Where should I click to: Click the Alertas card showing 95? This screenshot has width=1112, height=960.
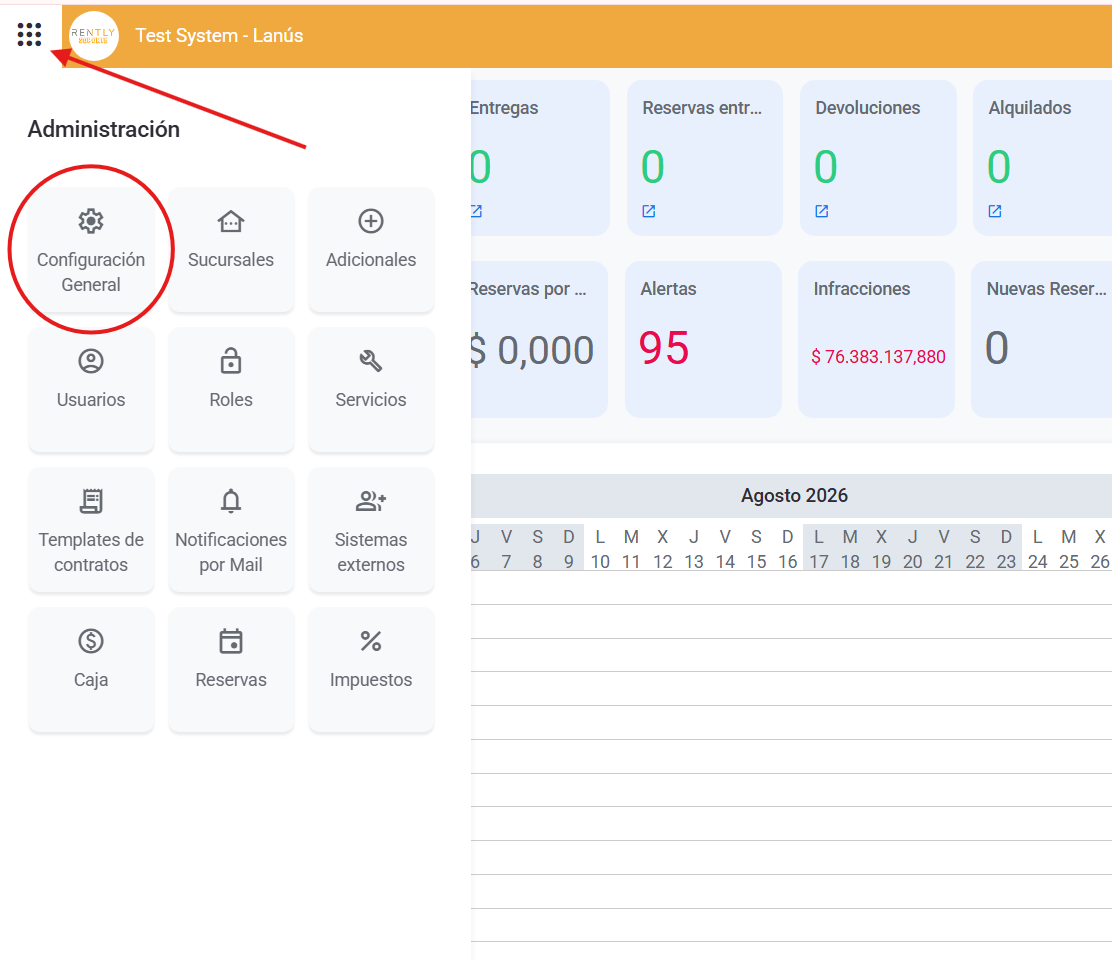(x=704, y=339)
